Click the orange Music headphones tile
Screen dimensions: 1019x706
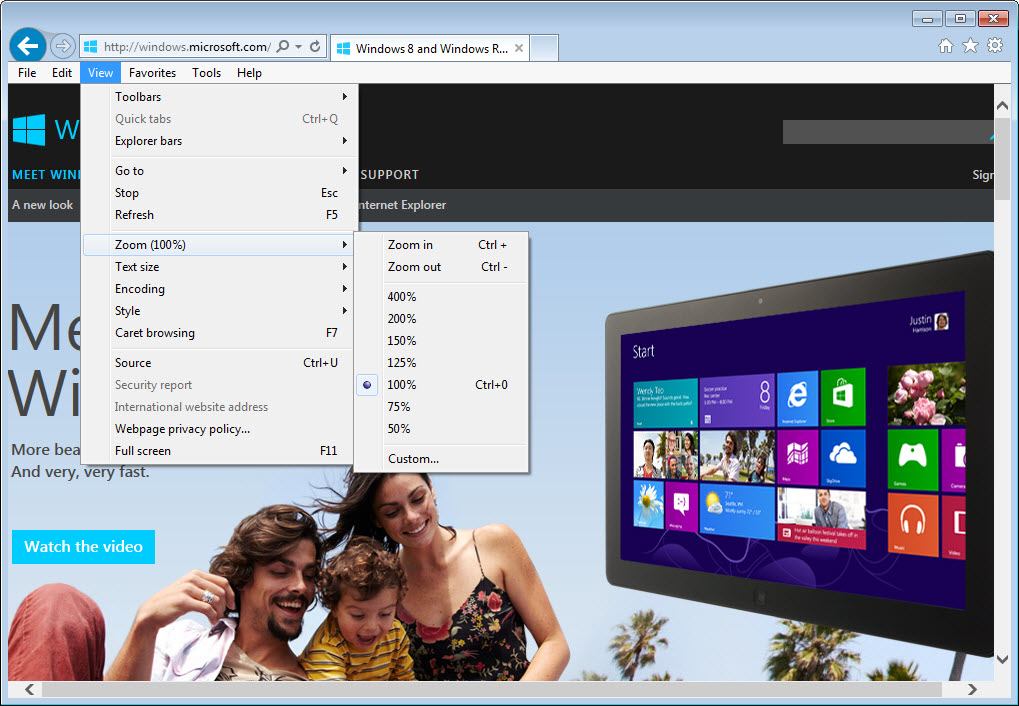point(912,524)
